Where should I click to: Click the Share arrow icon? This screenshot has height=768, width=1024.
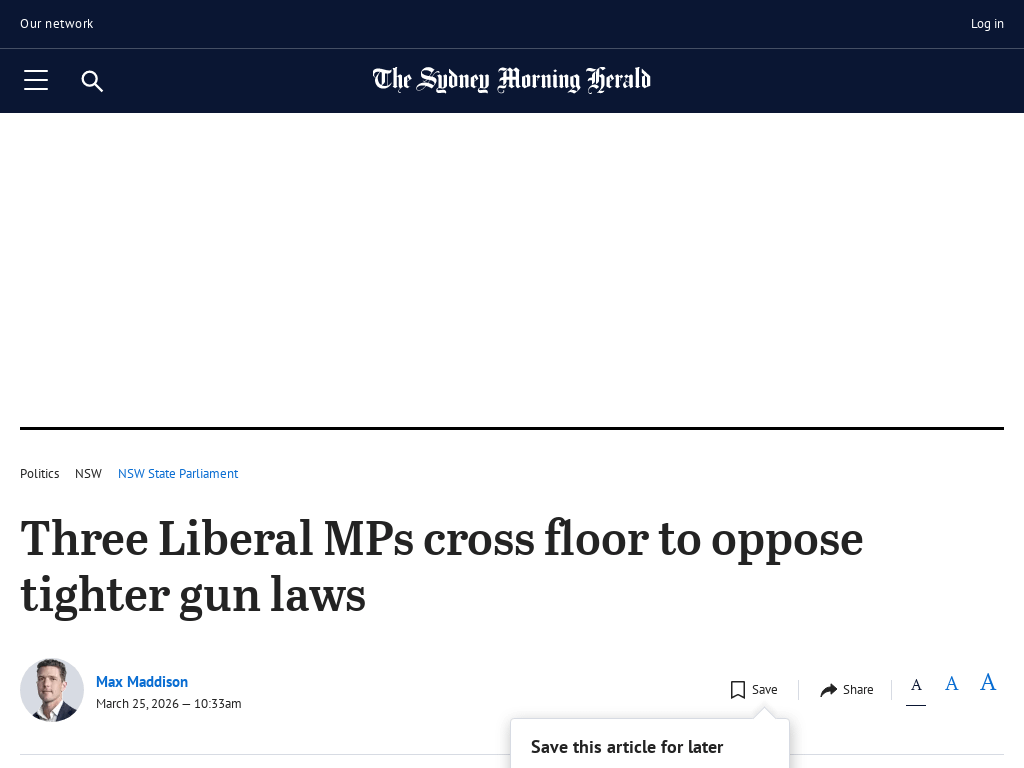click(x=828, y=690)
